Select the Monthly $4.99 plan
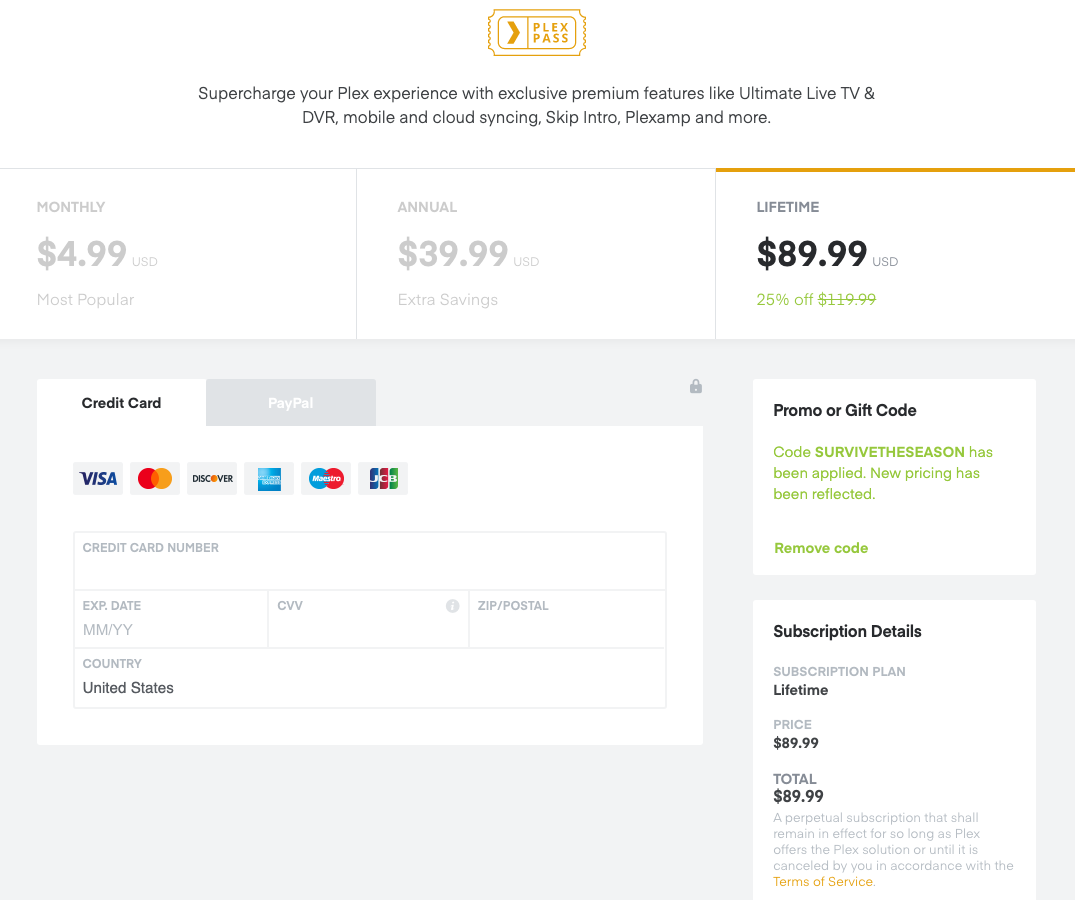The height and width of the screenshot is (900, 1075). click(x=178, y=254)
